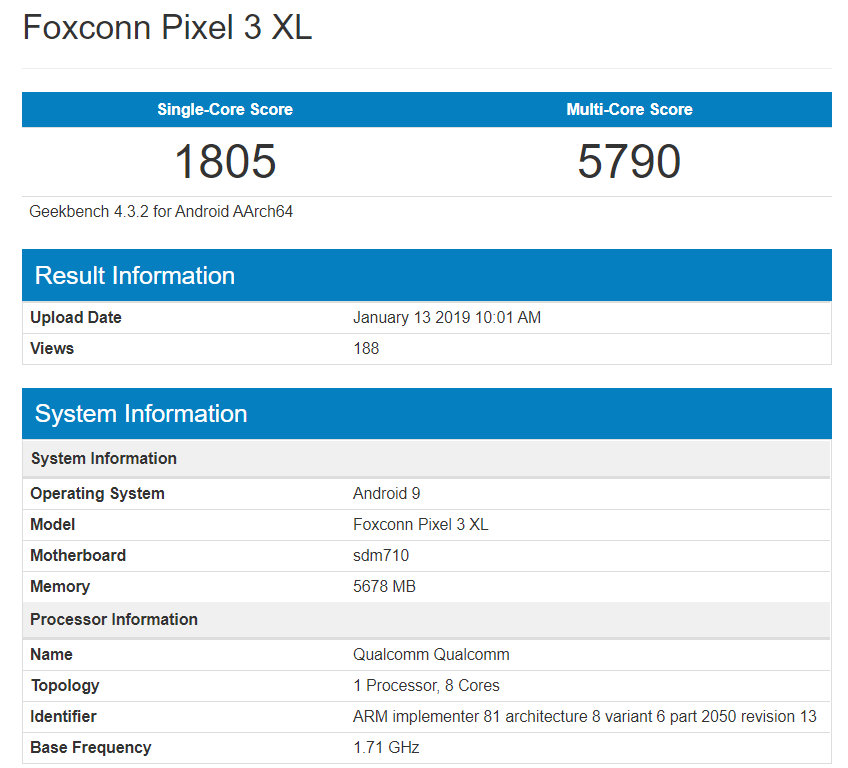
Task: Click the motherboard value 'sdm710'
Action: pyautogui.click(x=381, y=555)
